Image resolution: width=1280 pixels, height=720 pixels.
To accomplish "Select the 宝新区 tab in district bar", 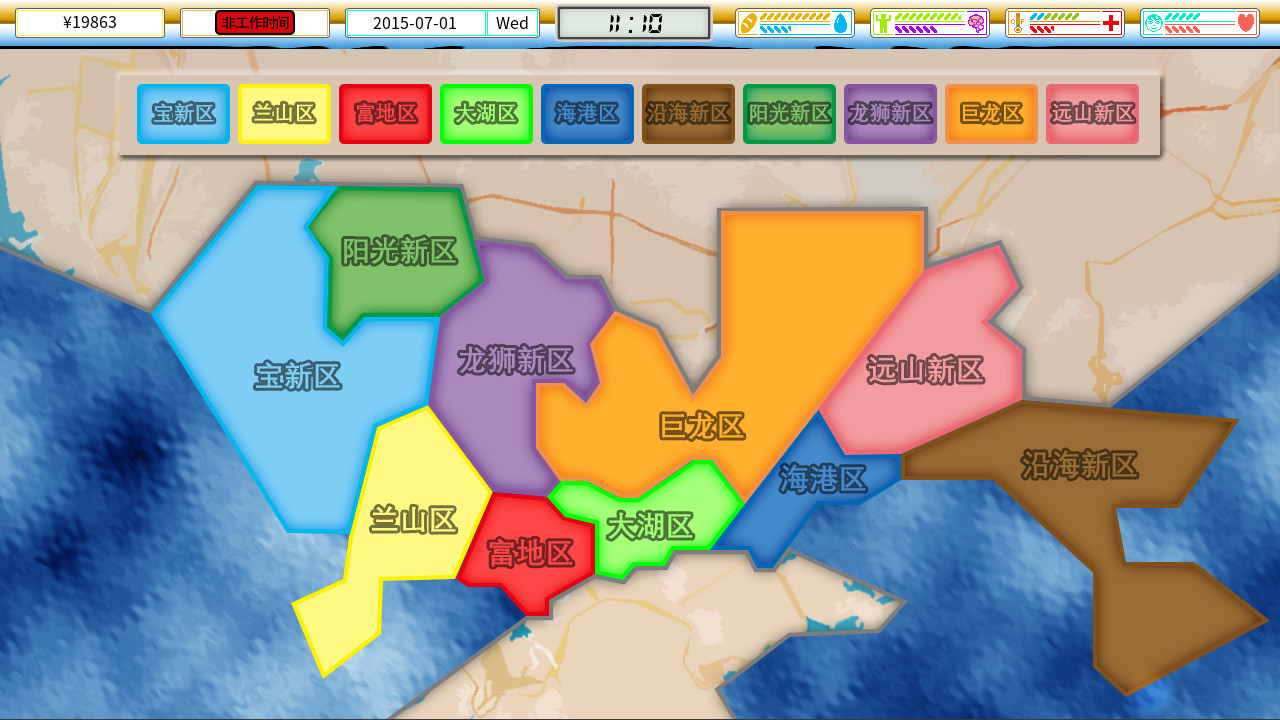I will click(x=183, y=114).
